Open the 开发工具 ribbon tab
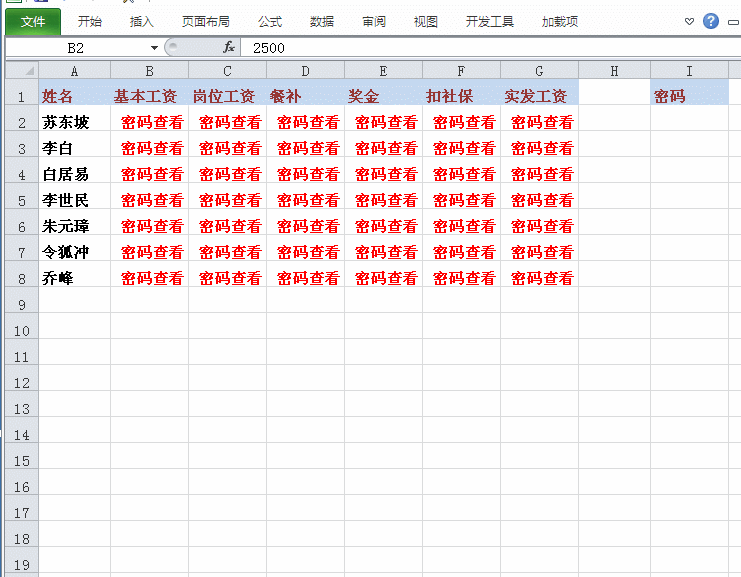Image resolution: width=741 pixels, height=577 pixels. click(490, 22)
